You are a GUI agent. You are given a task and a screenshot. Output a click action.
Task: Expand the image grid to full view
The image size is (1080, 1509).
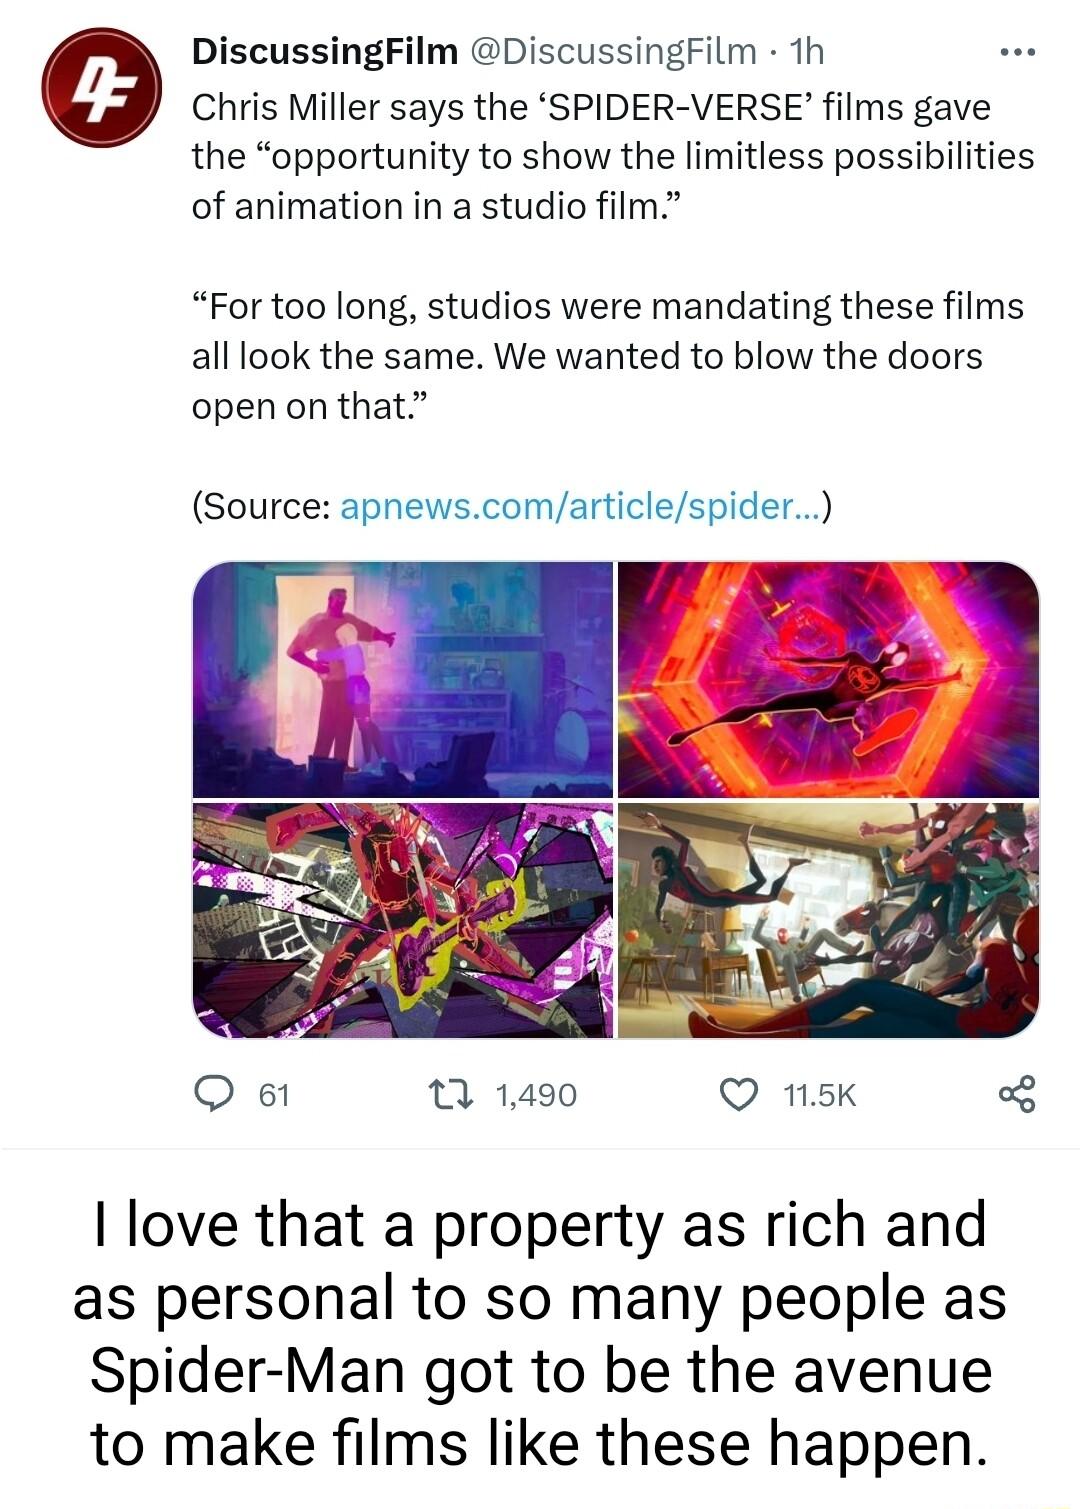[x=613, y=797]
